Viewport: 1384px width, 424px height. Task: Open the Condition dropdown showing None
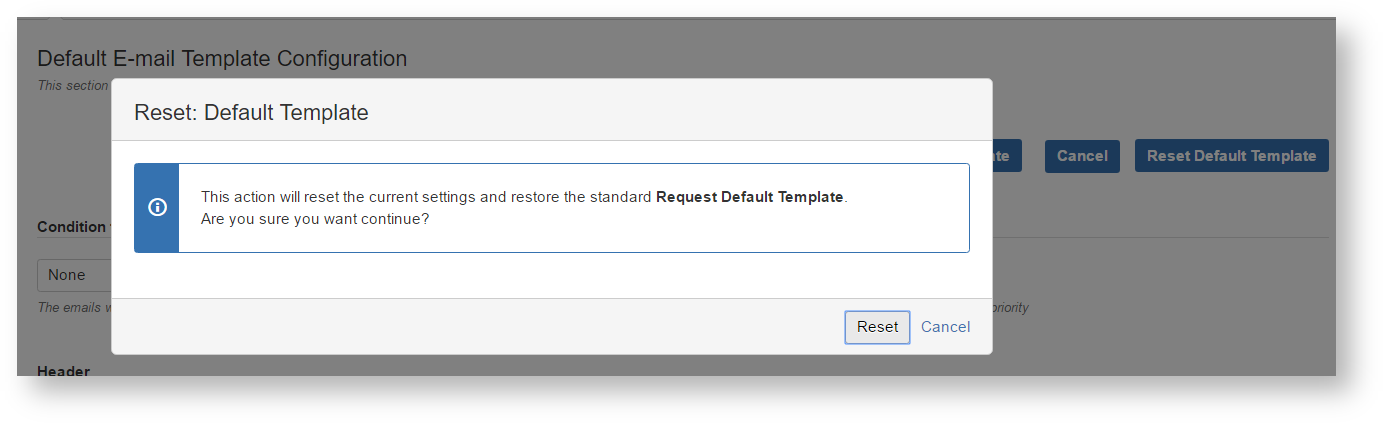(x=74, y=275)
